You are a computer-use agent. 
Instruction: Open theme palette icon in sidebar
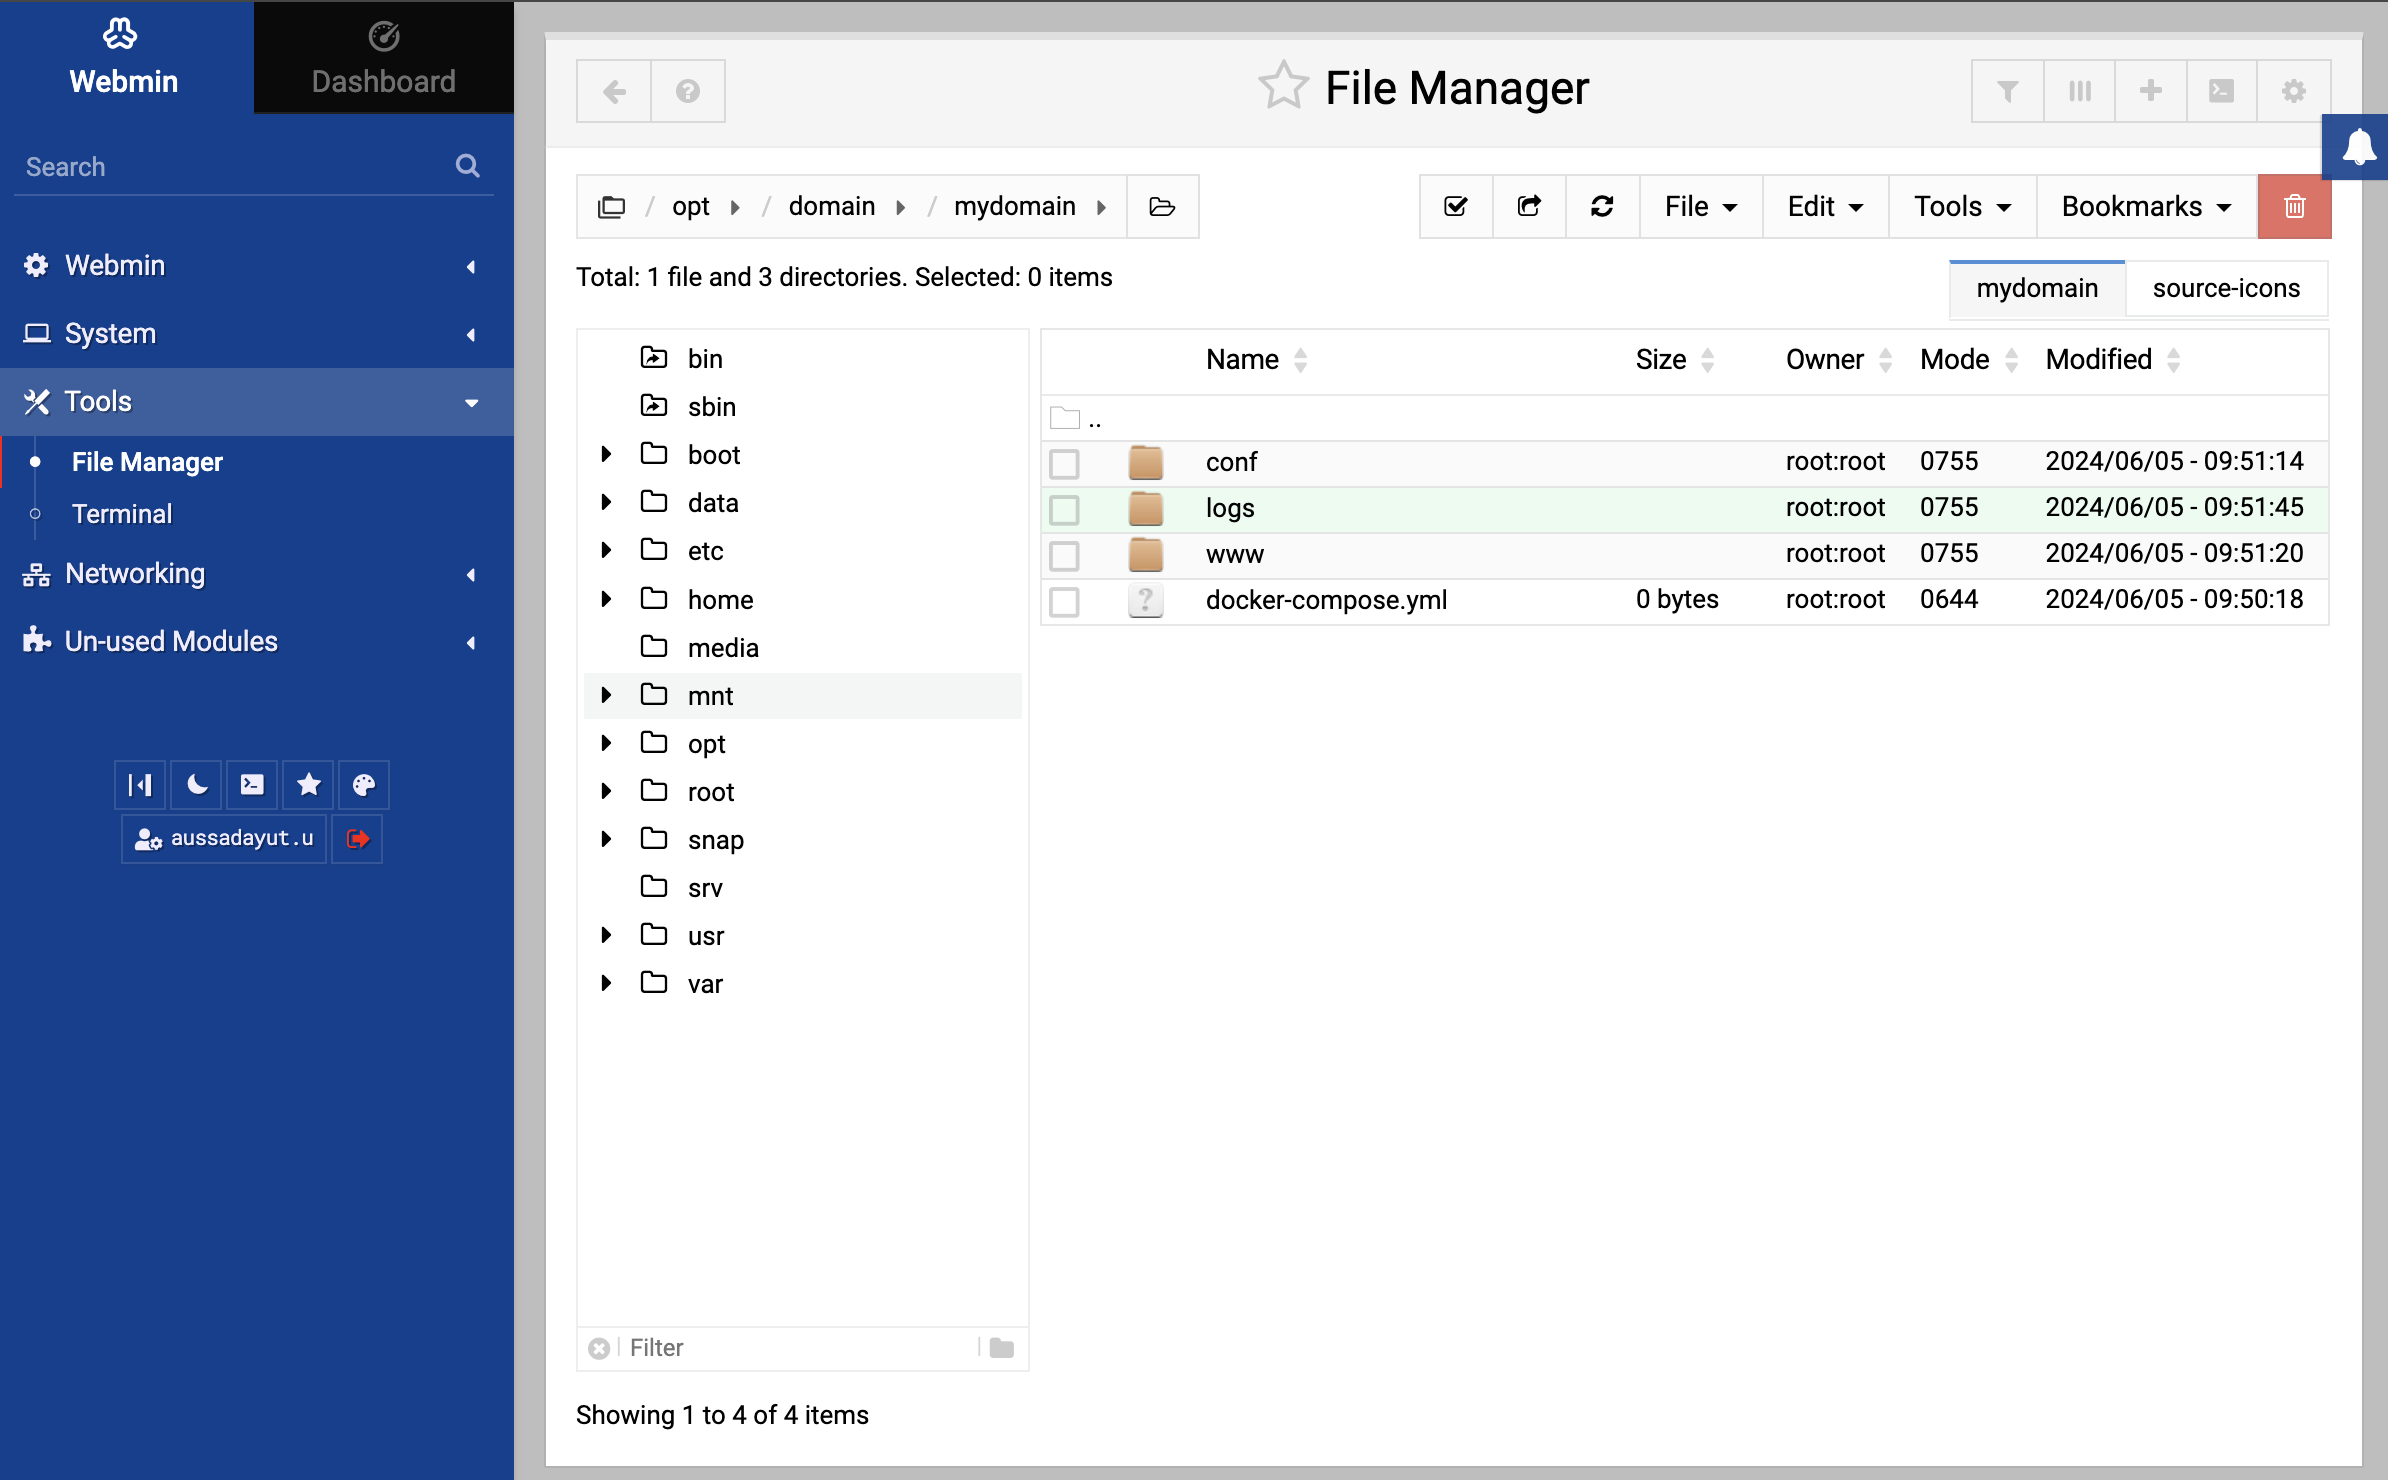click(364, 785)
